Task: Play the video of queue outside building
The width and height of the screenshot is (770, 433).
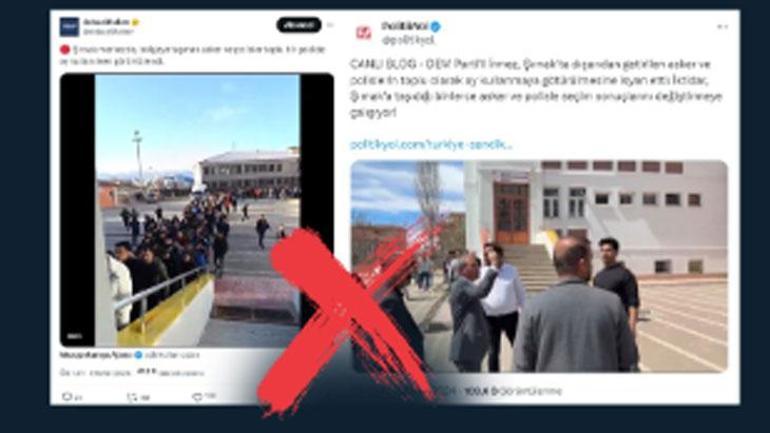Action: (x=197, y=210)
